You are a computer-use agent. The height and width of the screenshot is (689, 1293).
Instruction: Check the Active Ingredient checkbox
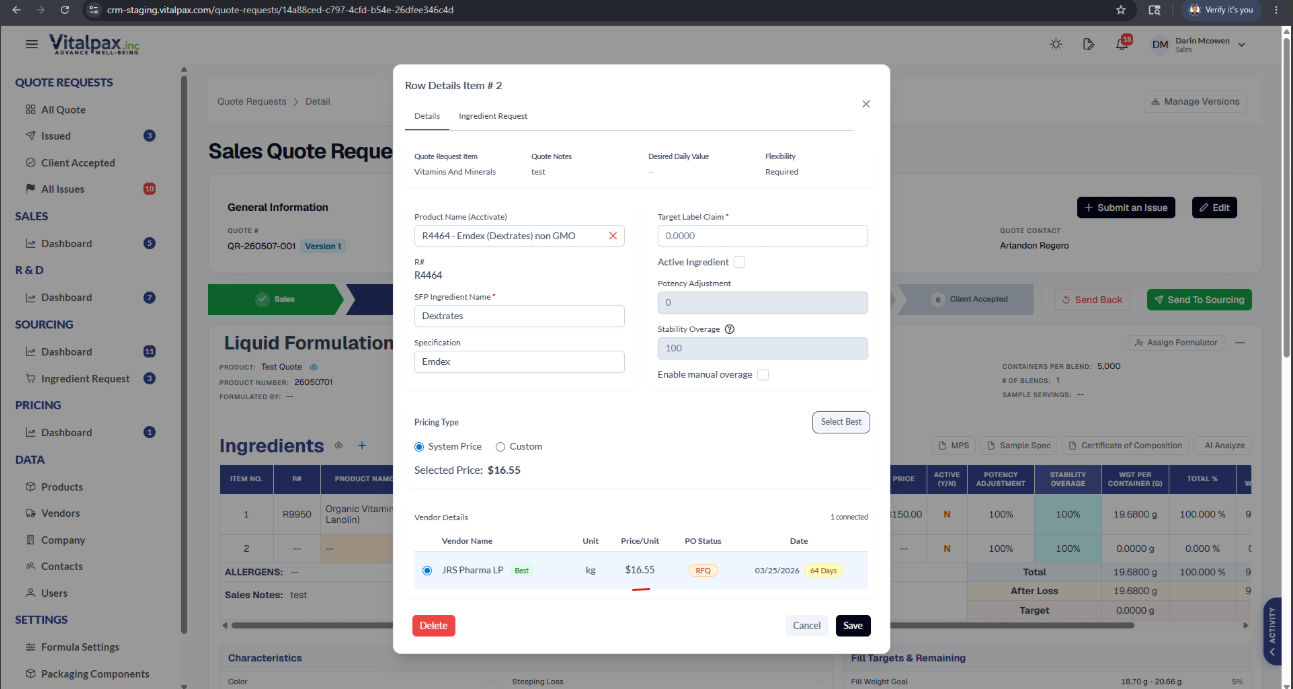click(x=739, y=262)
